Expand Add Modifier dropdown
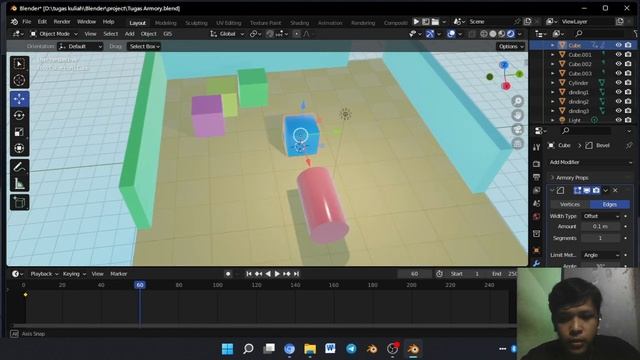This screenshot has width=640, height=360. point(590,162)
